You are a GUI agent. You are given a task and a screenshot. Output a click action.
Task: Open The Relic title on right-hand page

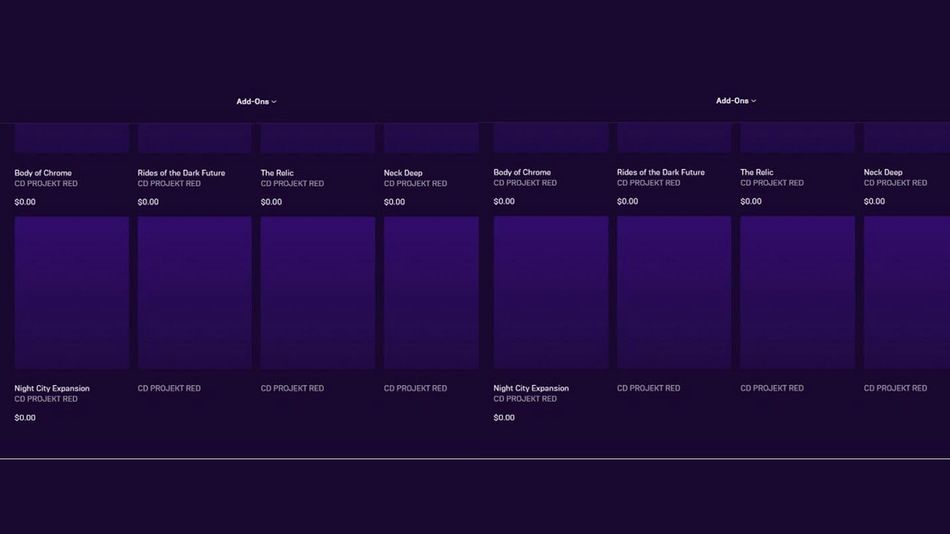click(757, 172)
